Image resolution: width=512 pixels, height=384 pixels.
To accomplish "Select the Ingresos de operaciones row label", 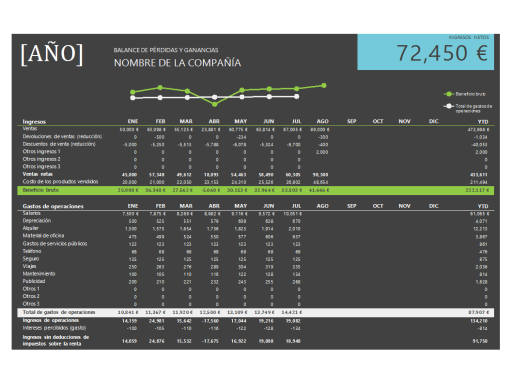I will (51, 320).
